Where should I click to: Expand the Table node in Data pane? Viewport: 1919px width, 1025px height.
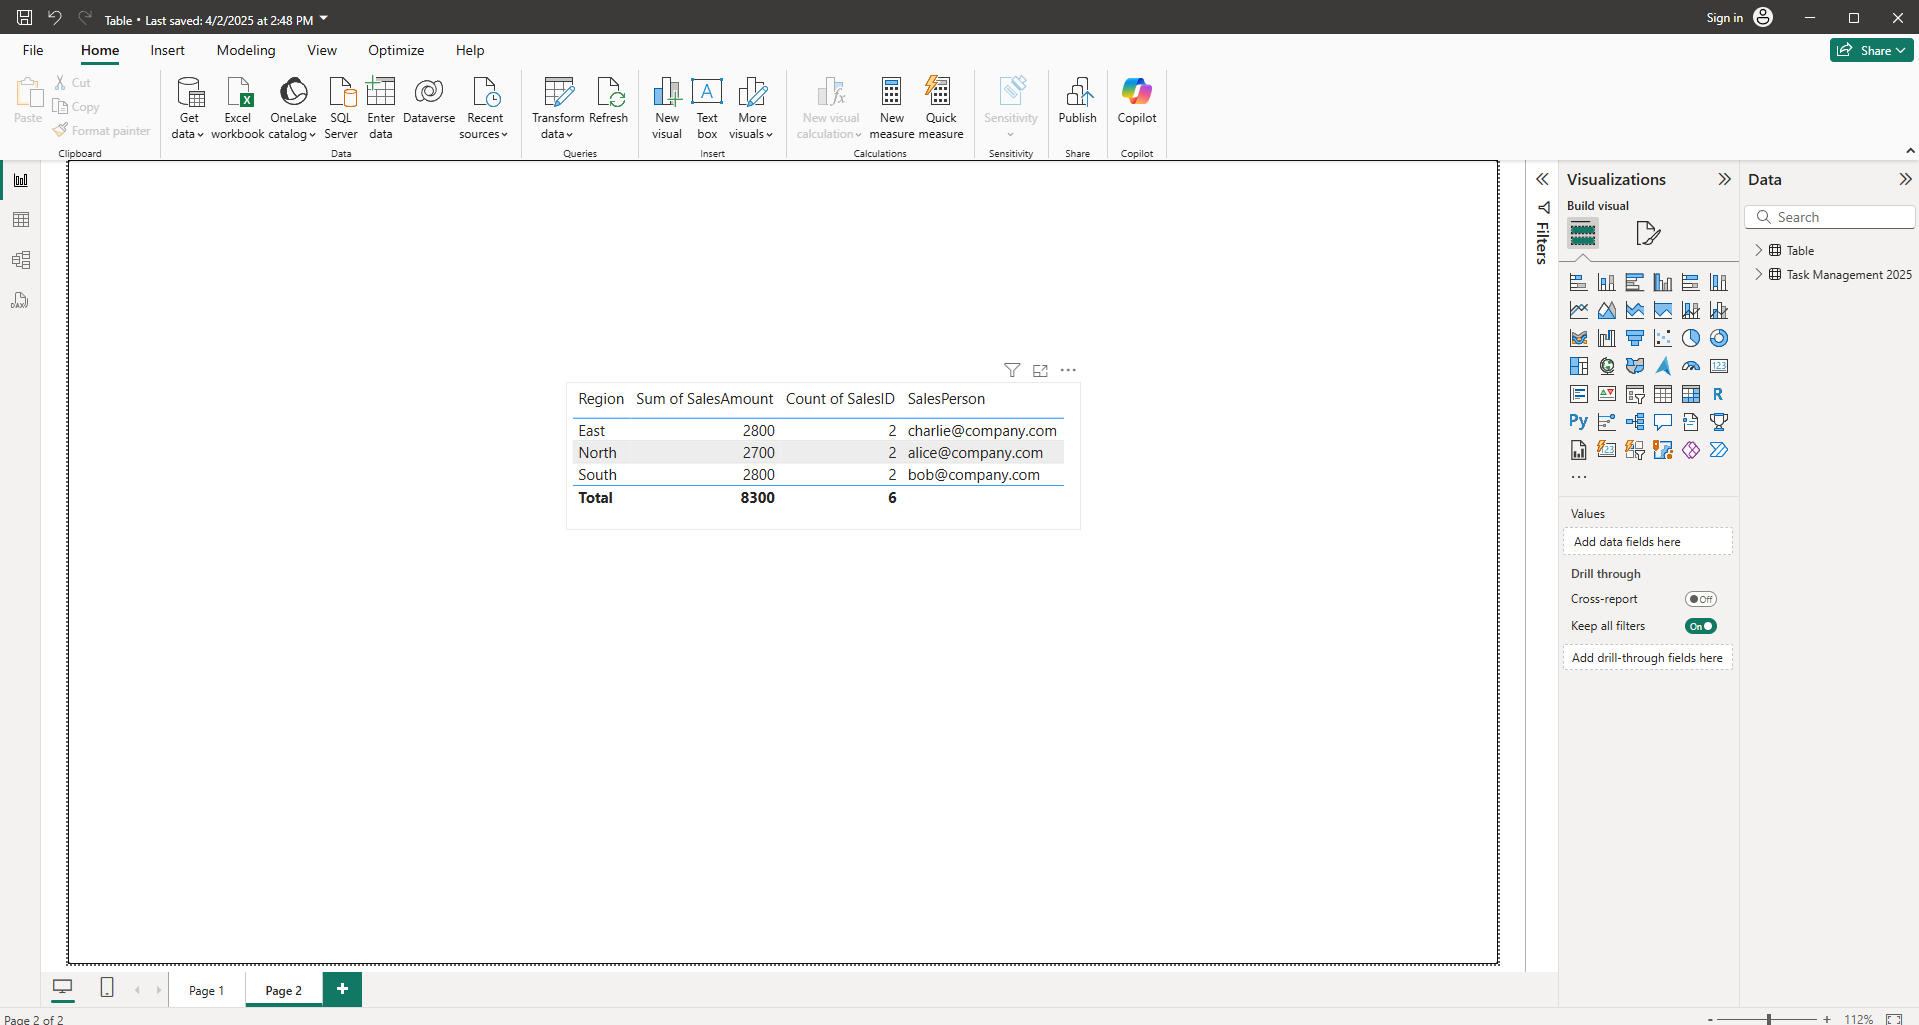pyautogui.click(x=1759, y=250)
